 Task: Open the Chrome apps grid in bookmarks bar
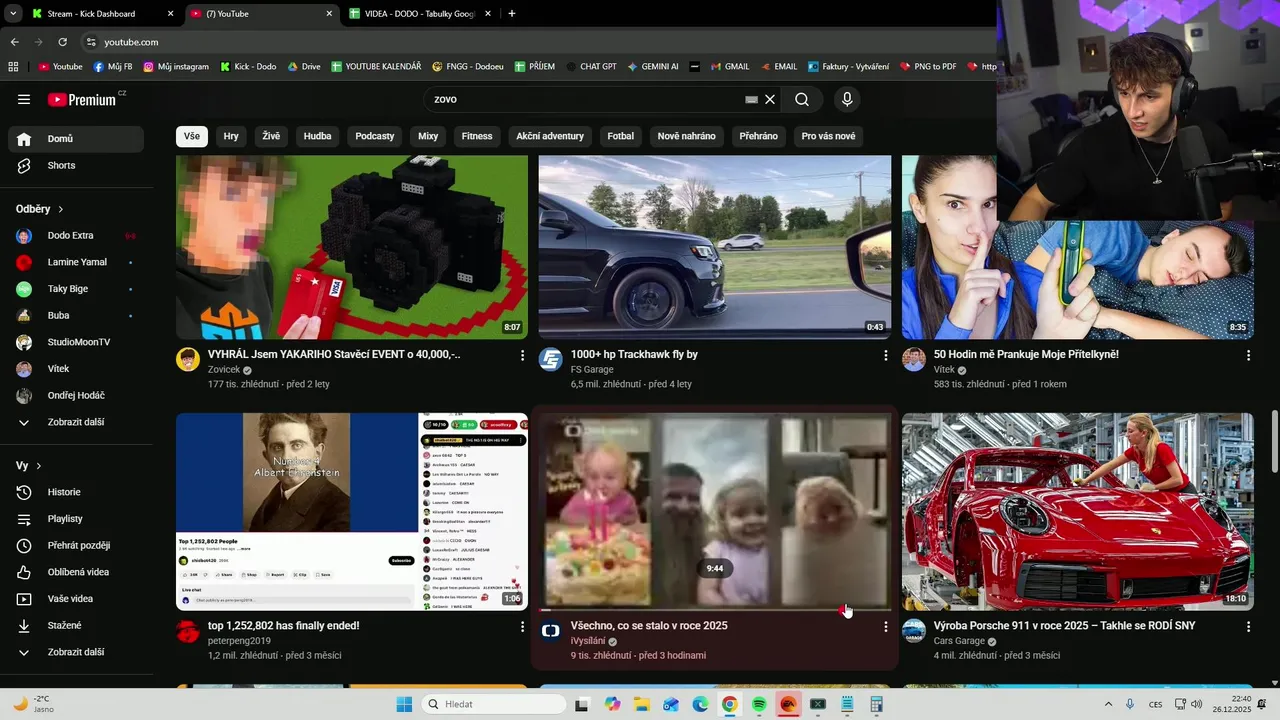point(13,66)
